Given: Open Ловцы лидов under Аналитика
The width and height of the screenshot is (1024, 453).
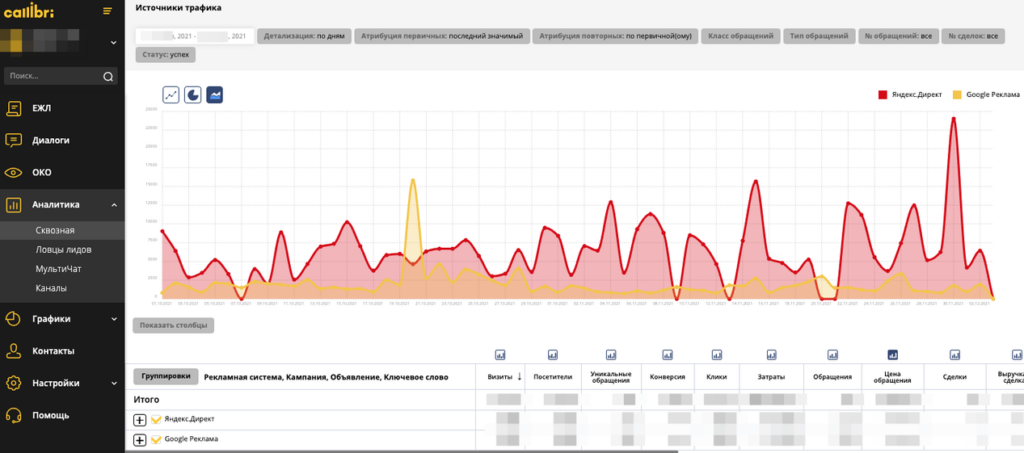Looking at the screenshot, I should click(x=61, y=250).
